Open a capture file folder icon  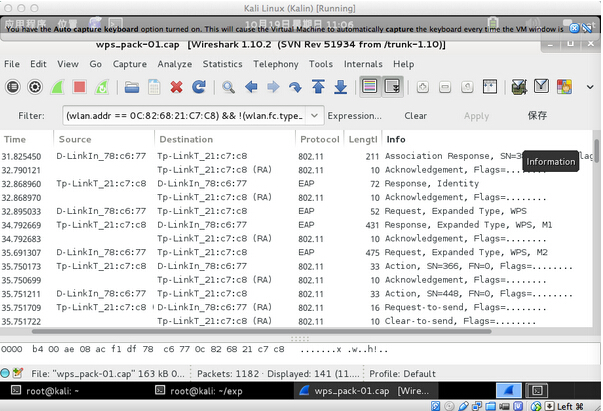[132, 87]
